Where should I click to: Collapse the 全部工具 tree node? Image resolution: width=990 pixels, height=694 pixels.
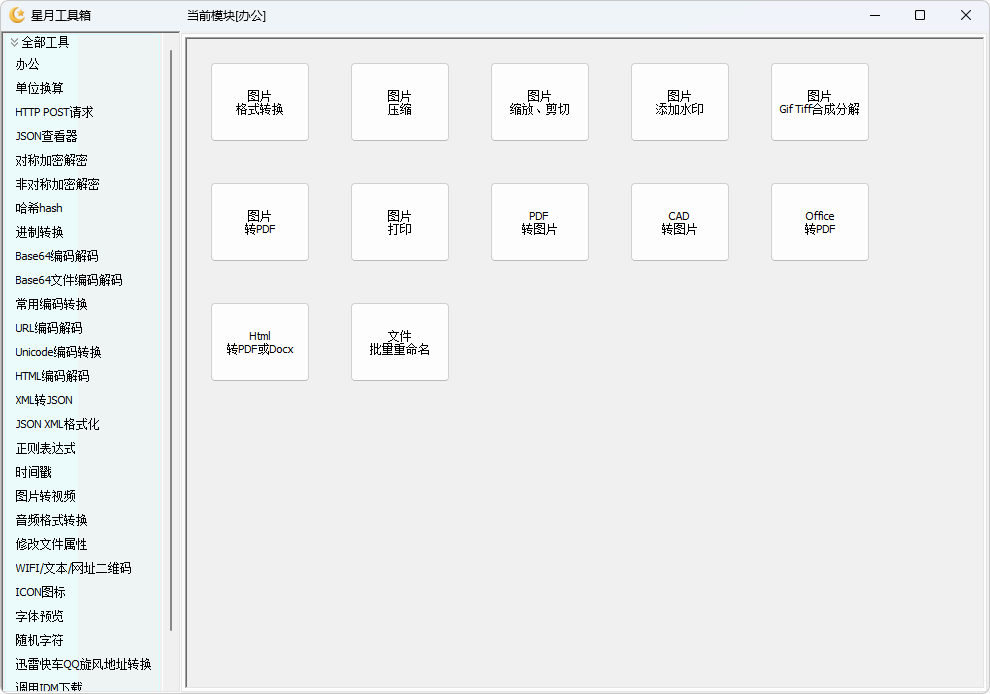(14, 42)
